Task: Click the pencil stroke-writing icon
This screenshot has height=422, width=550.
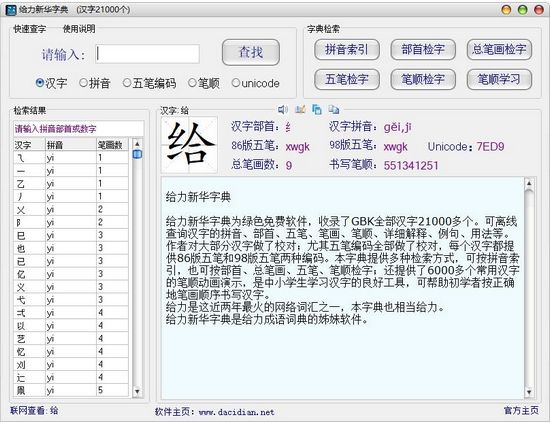Action: click(300, 109)
